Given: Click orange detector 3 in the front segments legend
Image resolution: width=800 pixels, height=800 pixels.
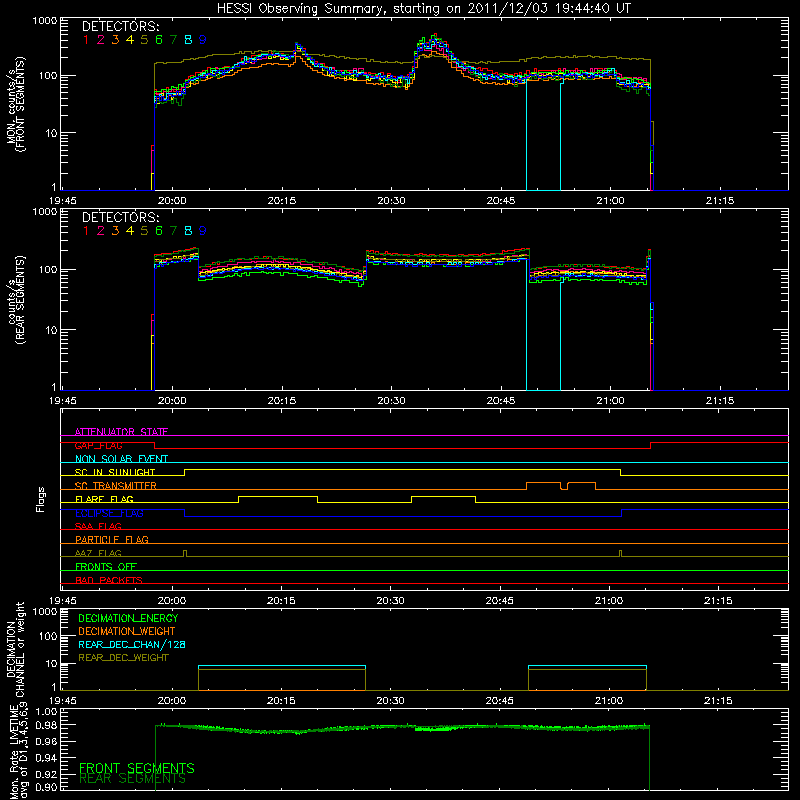Looking at the screenshot, I should (x=115, y=40).
